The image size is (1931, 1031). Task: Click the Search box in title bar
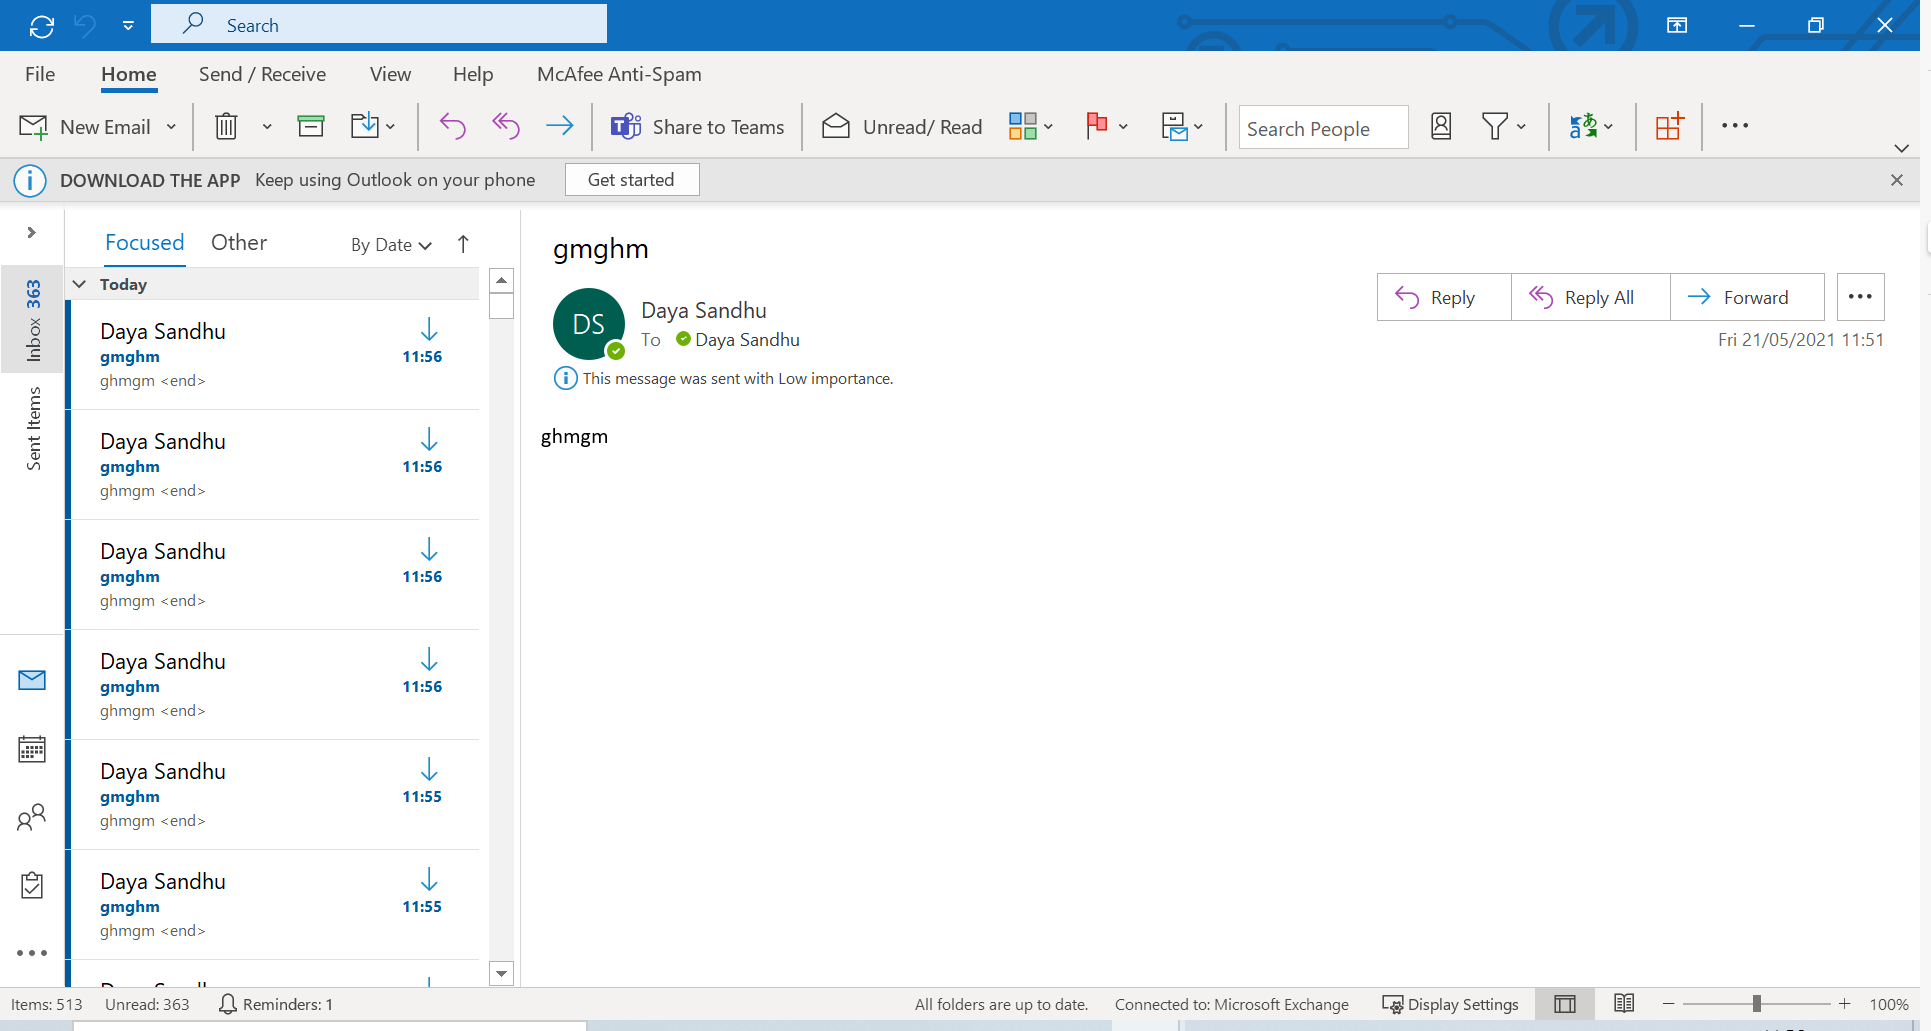(x=379, y=24)
